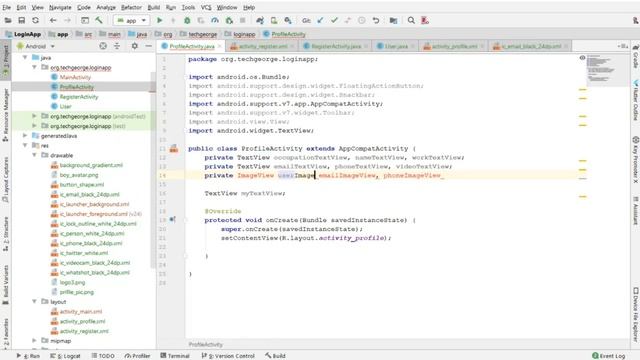Image resolution: width=640 pixels, height=360 pixels.
Task: Expand the org.techgeorge.loginapp (androidTest) package
Action: (35, 116)
